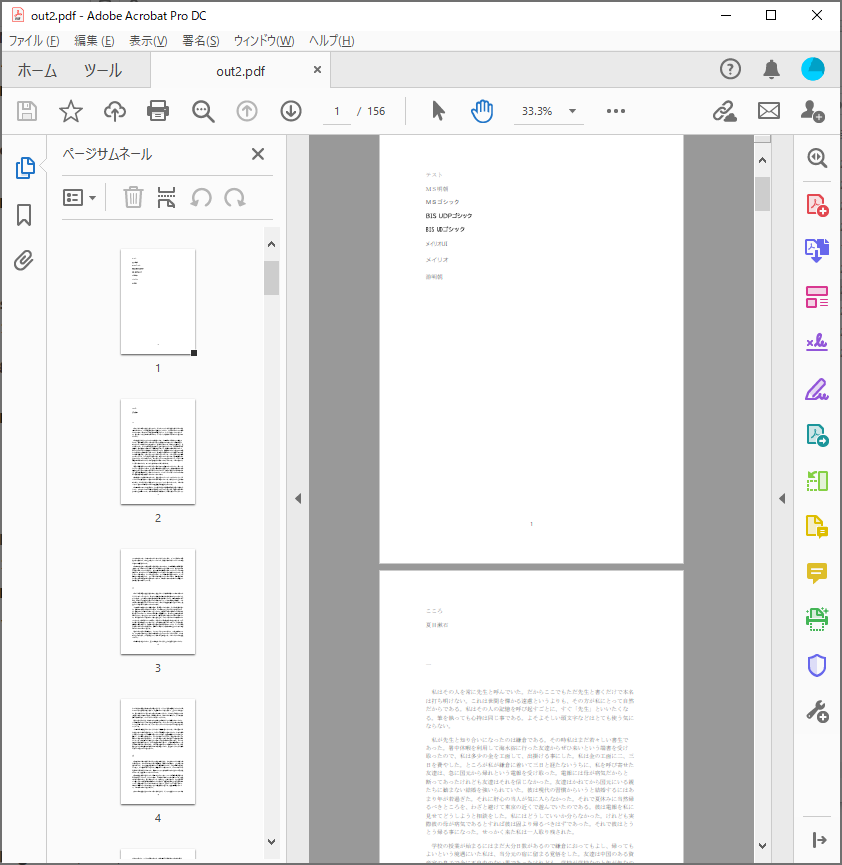Viewport: 842px width, 865px height.
Task: View notifications bell
Action: tap(771, 70)
